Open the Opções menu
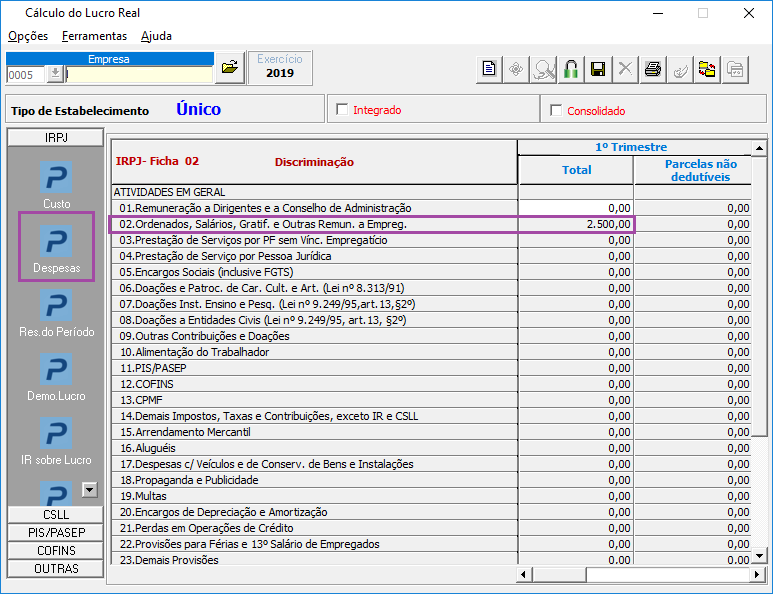This screenshot has height=594, width=773. (28, 36)
